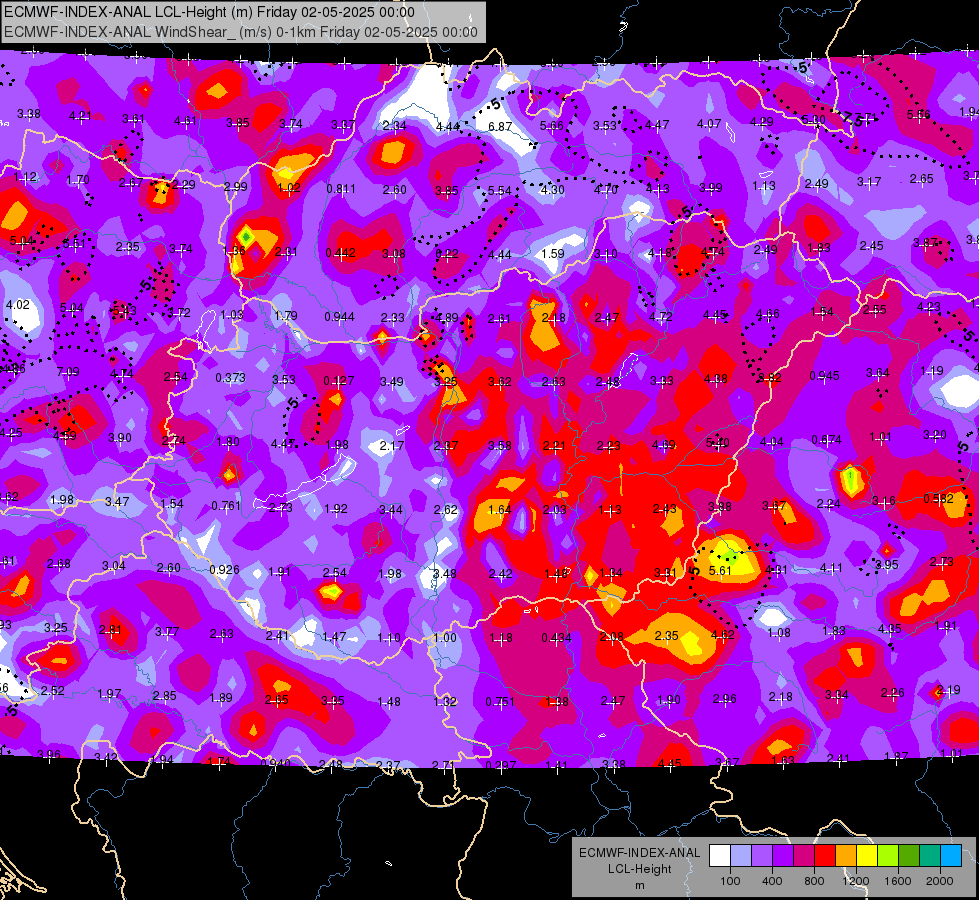Click the wind shear value 4.02

tap(17, 305)
